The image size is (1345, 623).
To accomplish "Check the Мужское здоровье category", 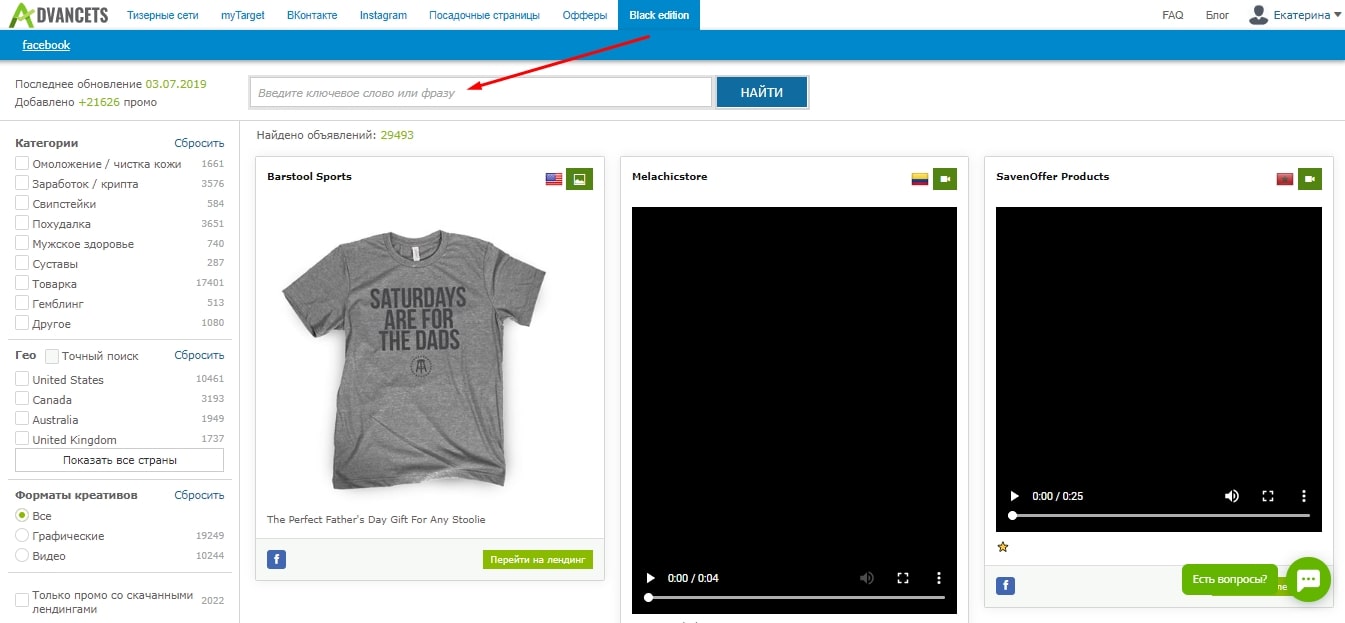I will click(22, 243).
